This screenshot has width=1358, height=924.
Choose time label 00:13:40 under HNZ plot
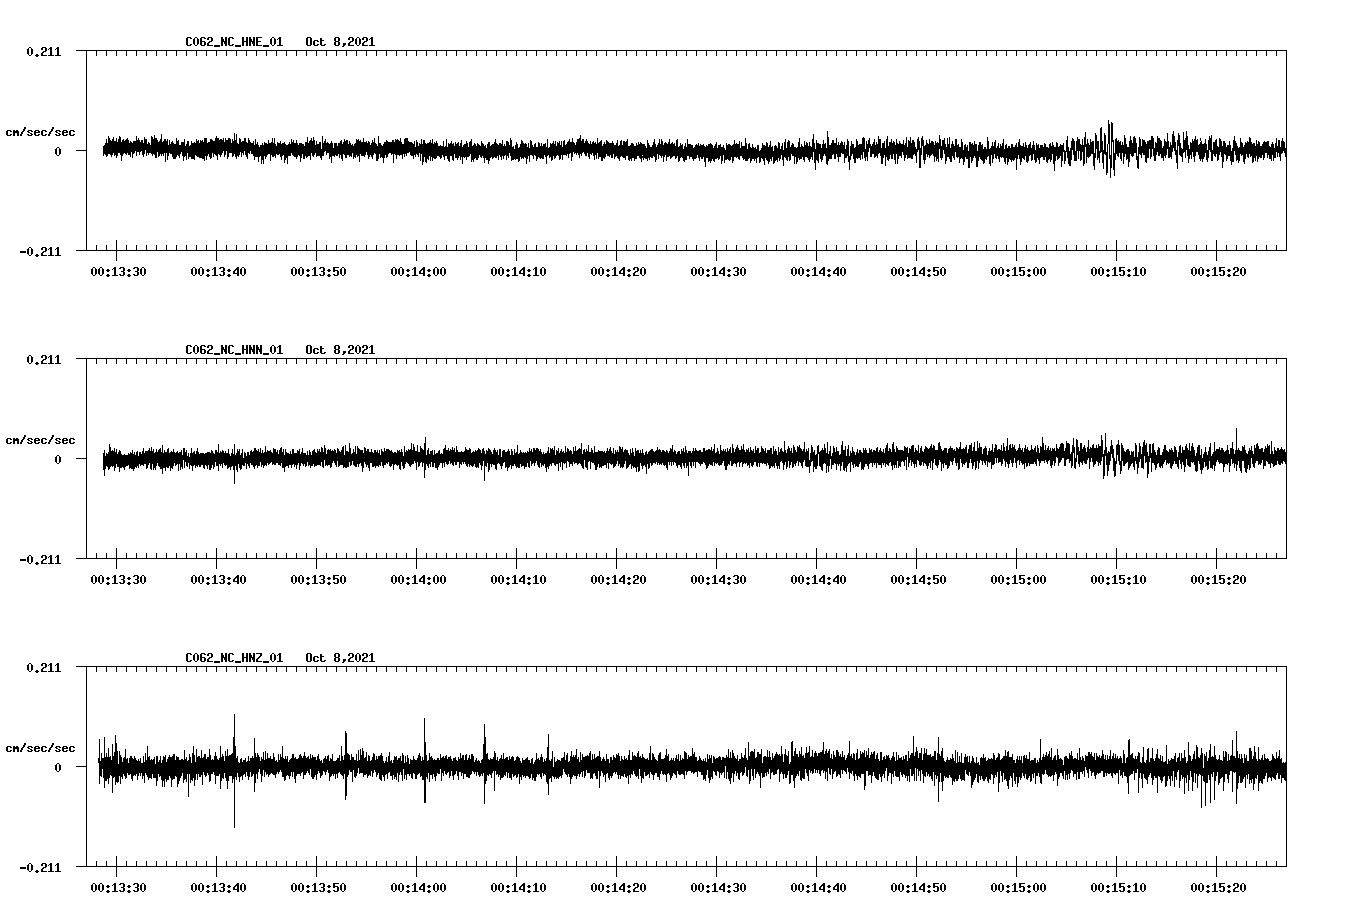(x=218, y=888)
